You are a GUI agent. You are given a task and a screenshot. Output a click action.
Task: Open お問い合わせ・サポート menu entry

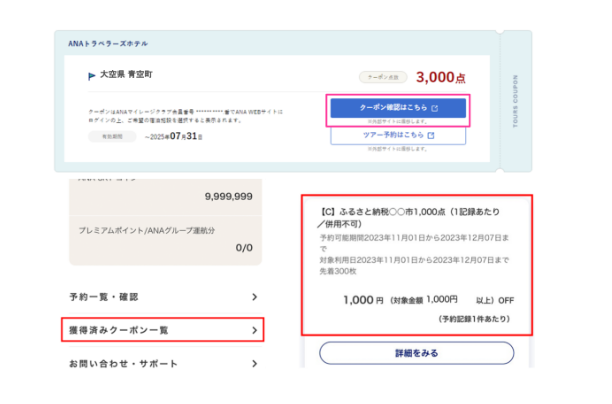point(124,363)
